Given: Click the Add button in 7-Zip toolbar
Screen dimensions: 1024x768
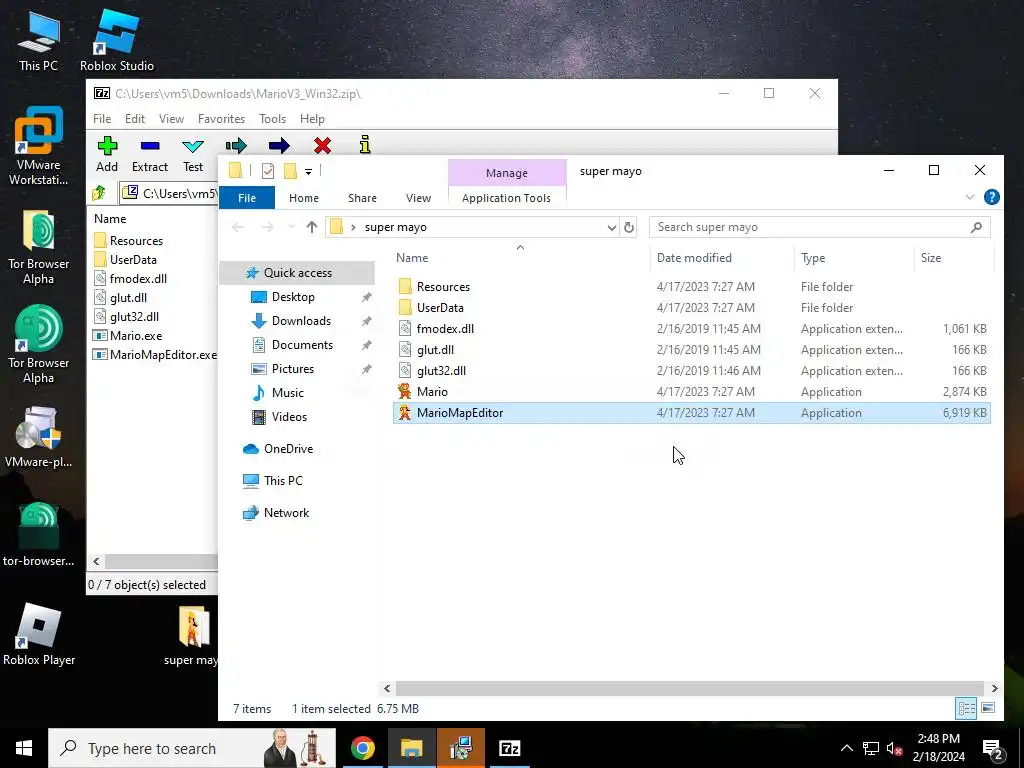Looking at the screenshot, I should [x=107, y=155].
